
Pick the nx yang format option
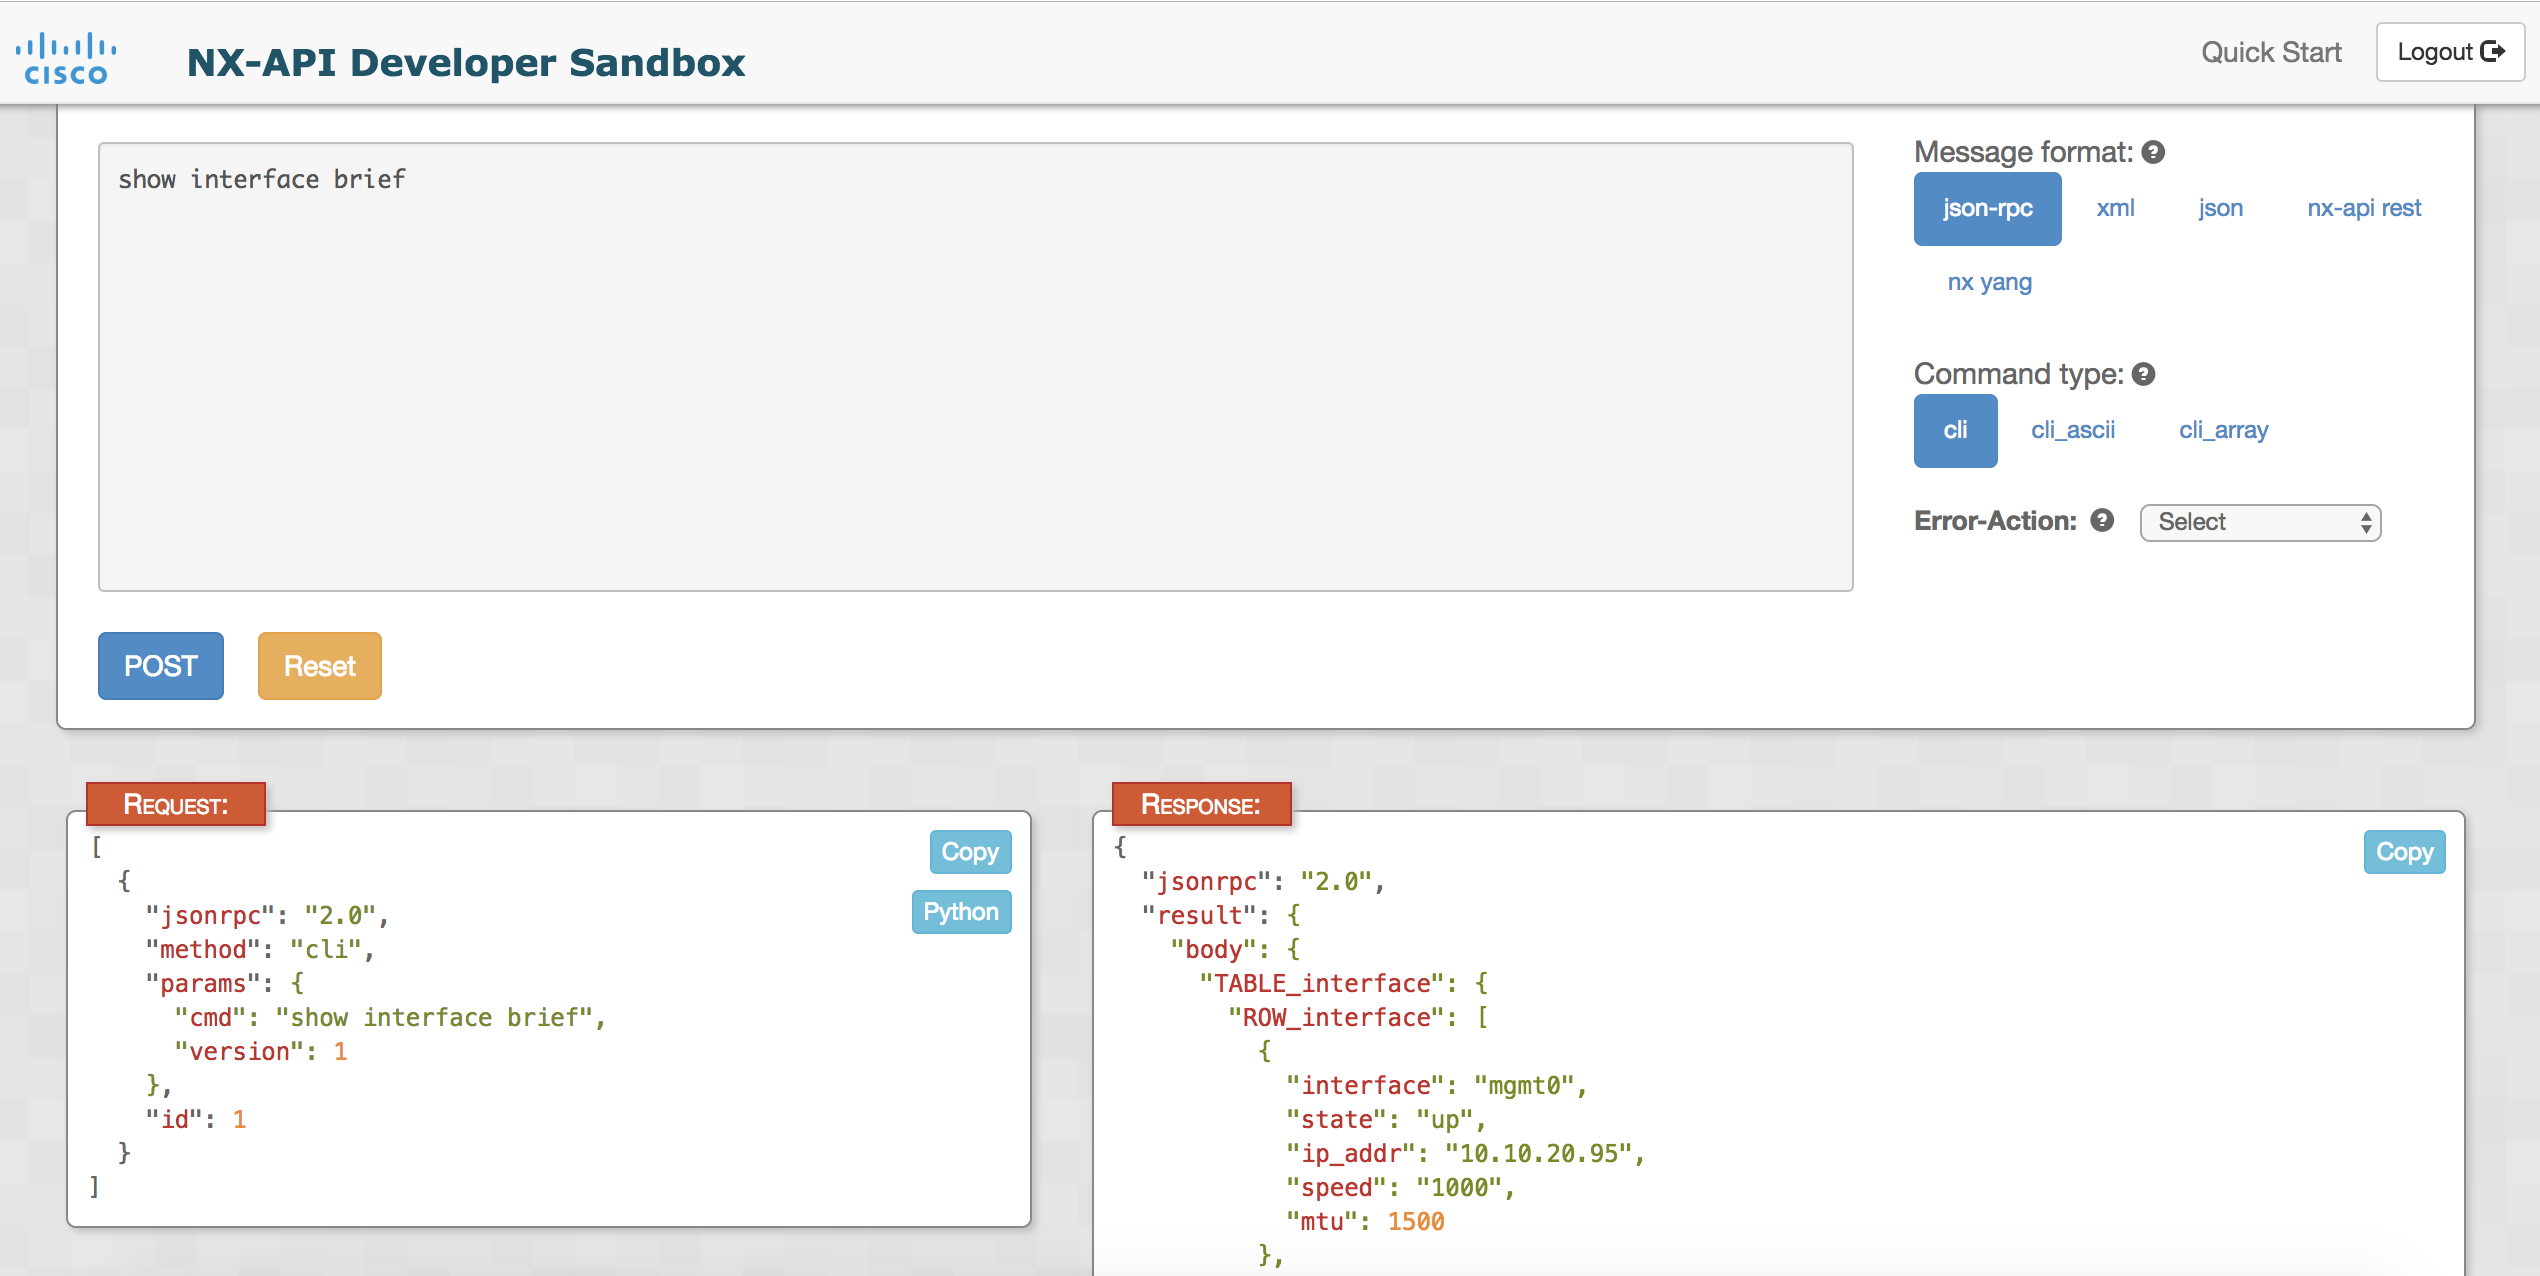pos(1989,282)
